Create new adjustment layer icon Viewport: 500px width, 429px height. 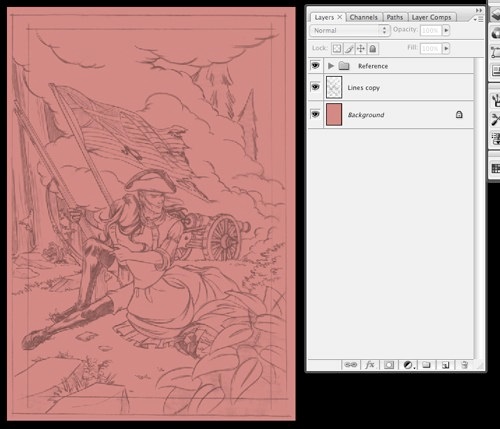pos(408,365)
